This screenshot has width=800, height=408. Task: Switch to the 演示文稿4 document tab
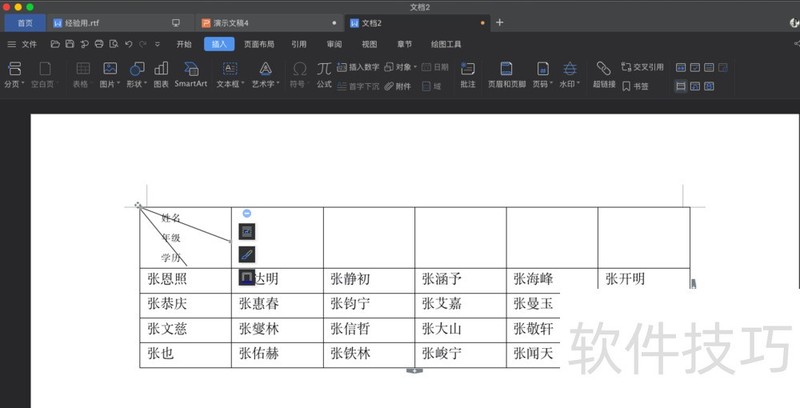point(238,22)
